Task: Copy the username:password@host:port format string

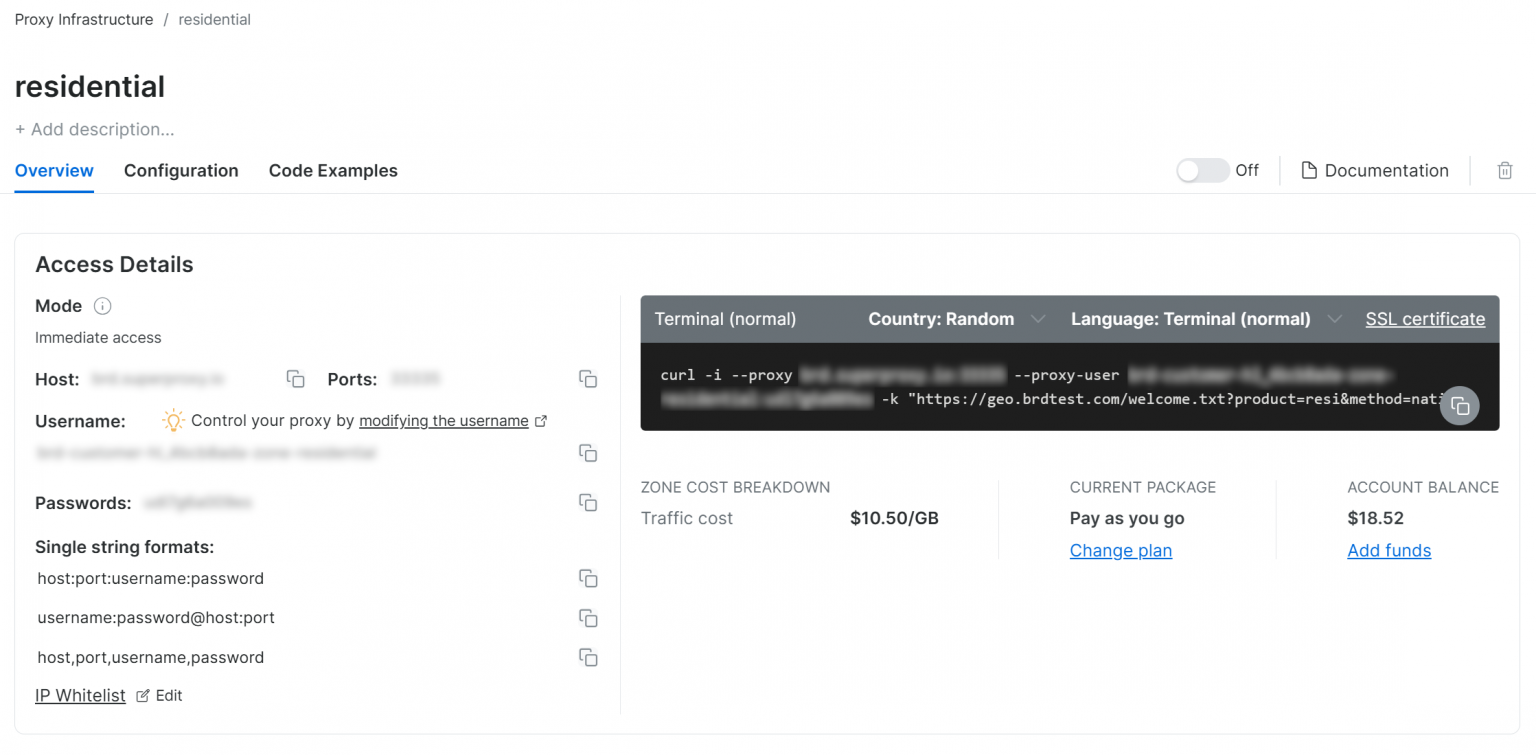Action: click(588, 617)
